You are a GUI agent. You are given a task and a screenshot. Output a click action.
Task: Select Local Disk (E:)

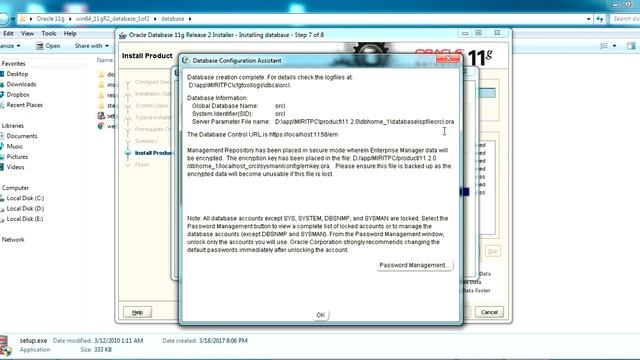(25, 219)
